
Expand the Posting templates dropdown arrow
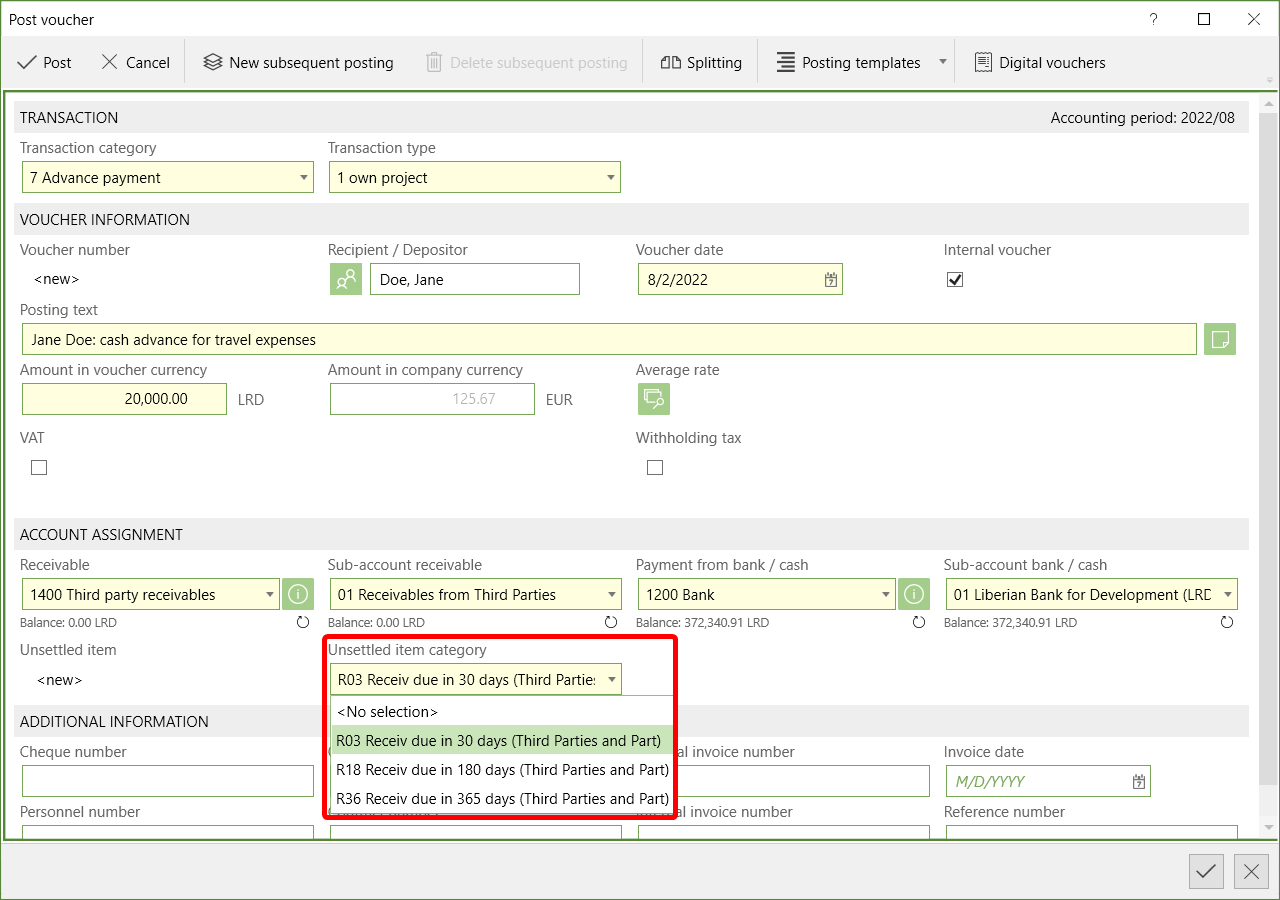[942, 62]
